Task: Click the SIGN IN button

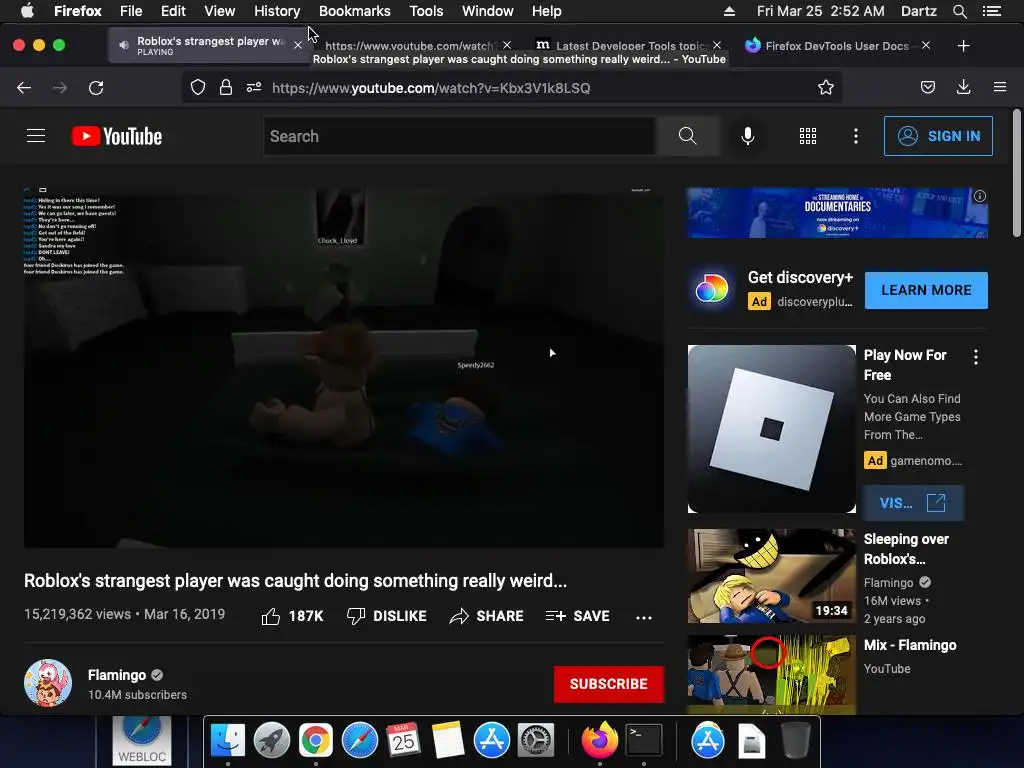Action: coord(938,136)
